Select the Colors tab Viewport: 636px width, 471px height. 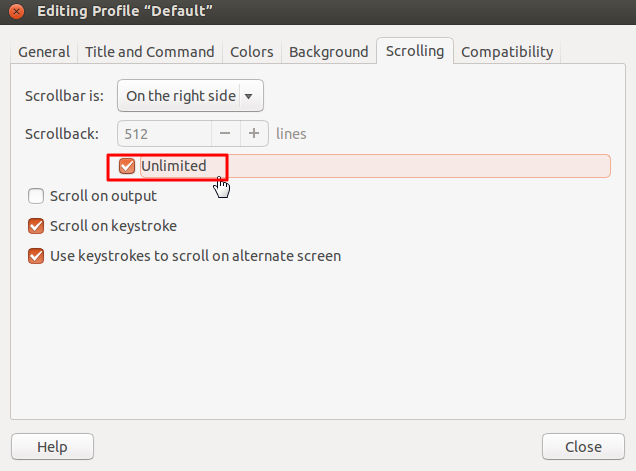[x=252, y=52]
